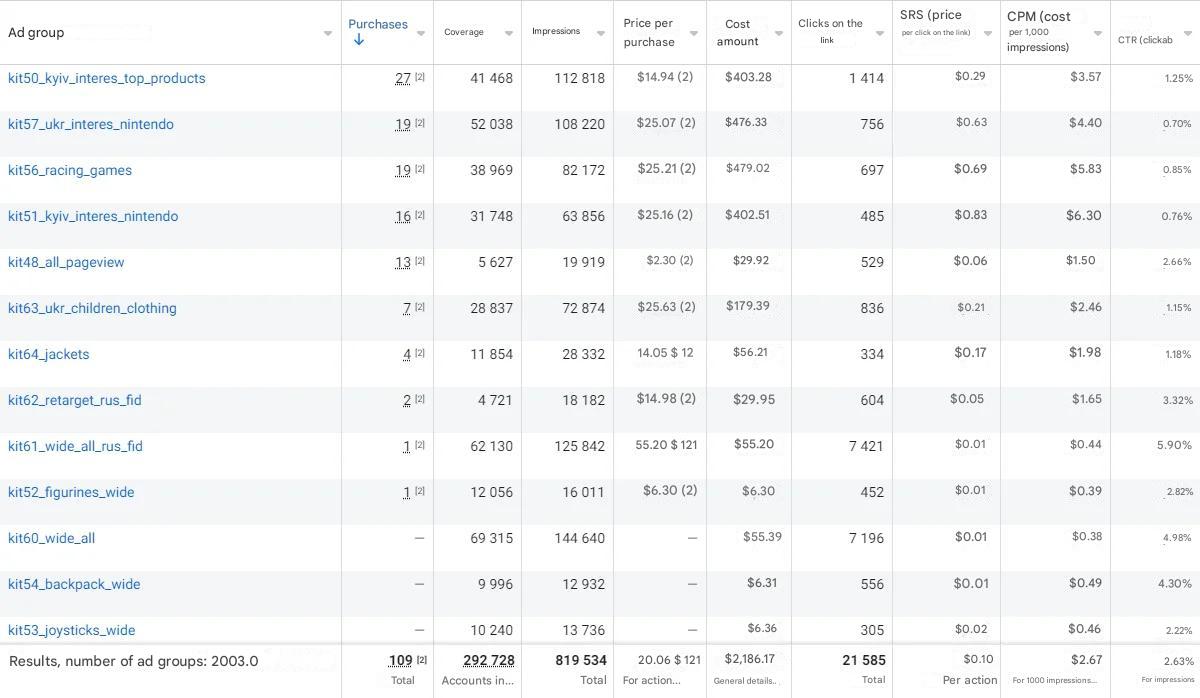Open the kit57_ukr_interes_nintendo ad group
Viewport: 1200px width, 698px height.
(91, 124)
